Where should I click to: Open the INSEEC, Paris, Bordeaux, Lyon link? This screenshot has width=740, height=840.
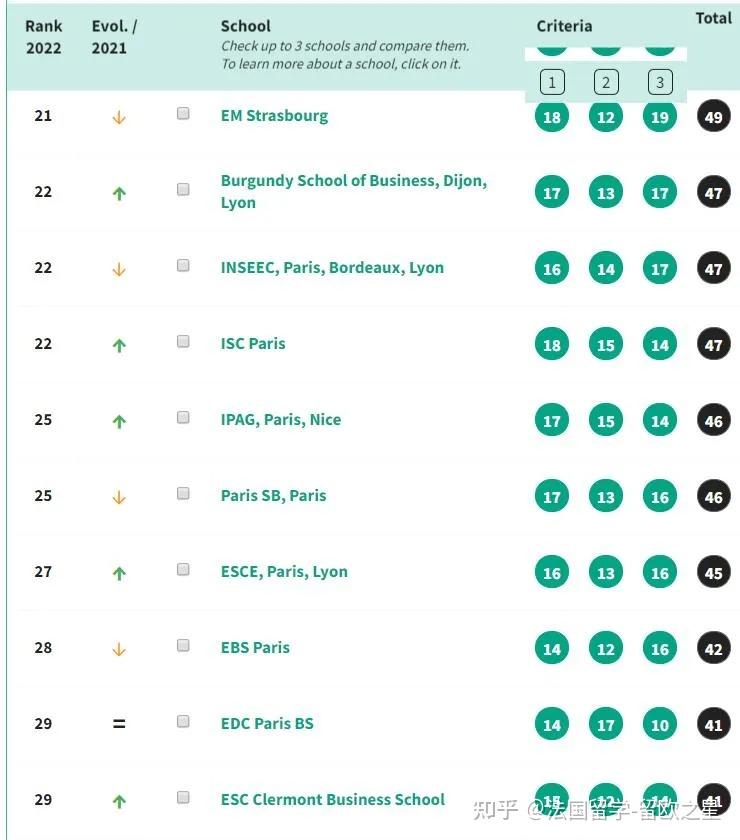[x=332, y=268]
